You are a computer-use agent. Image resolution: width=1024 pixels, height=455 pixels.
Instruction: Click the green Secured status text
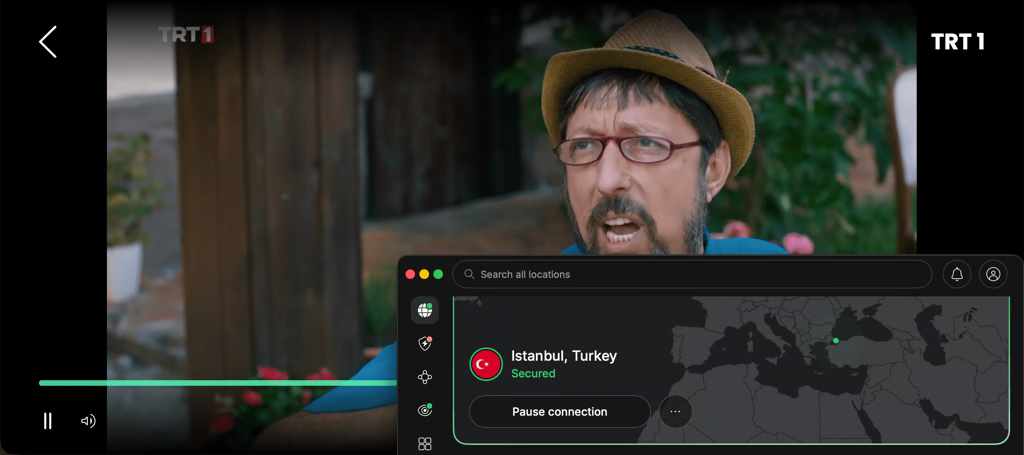coord(533,373)
